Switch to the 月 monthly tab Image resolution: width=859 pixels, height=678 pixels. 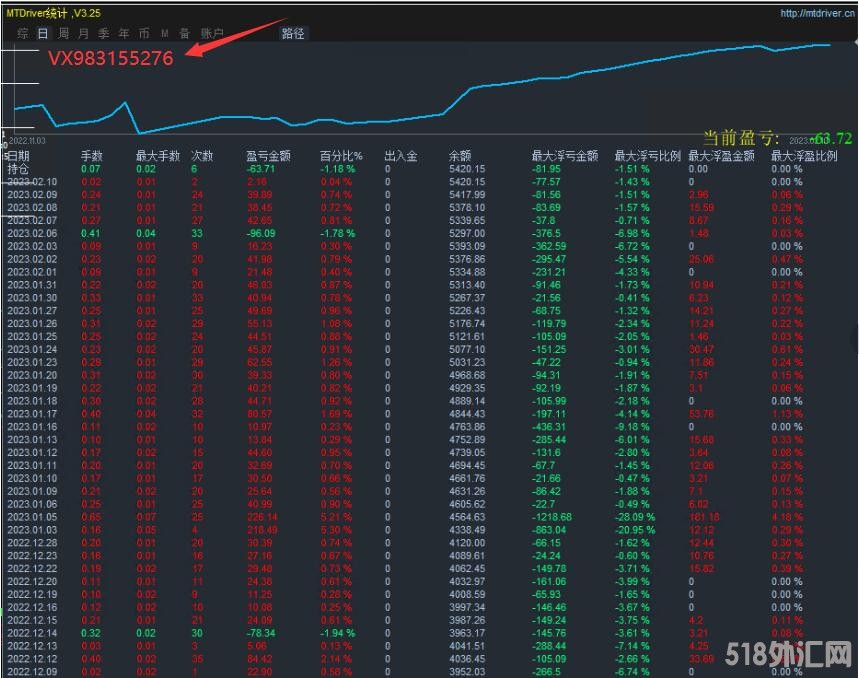click(83, 33)
